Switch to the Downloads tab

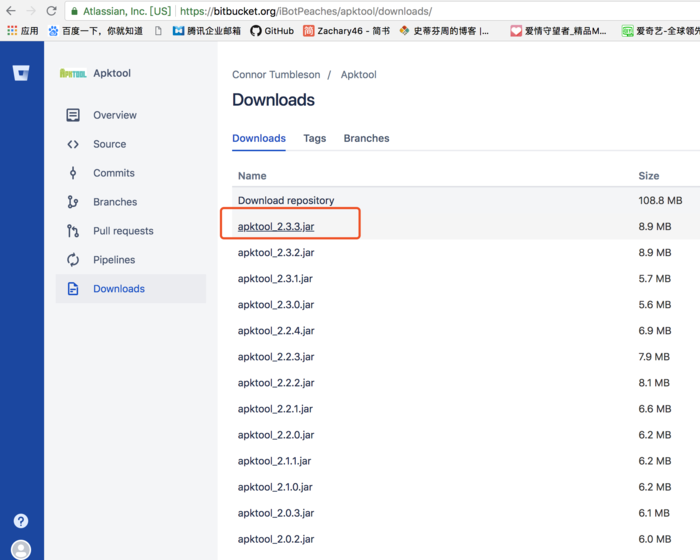[x=259, y=138]
